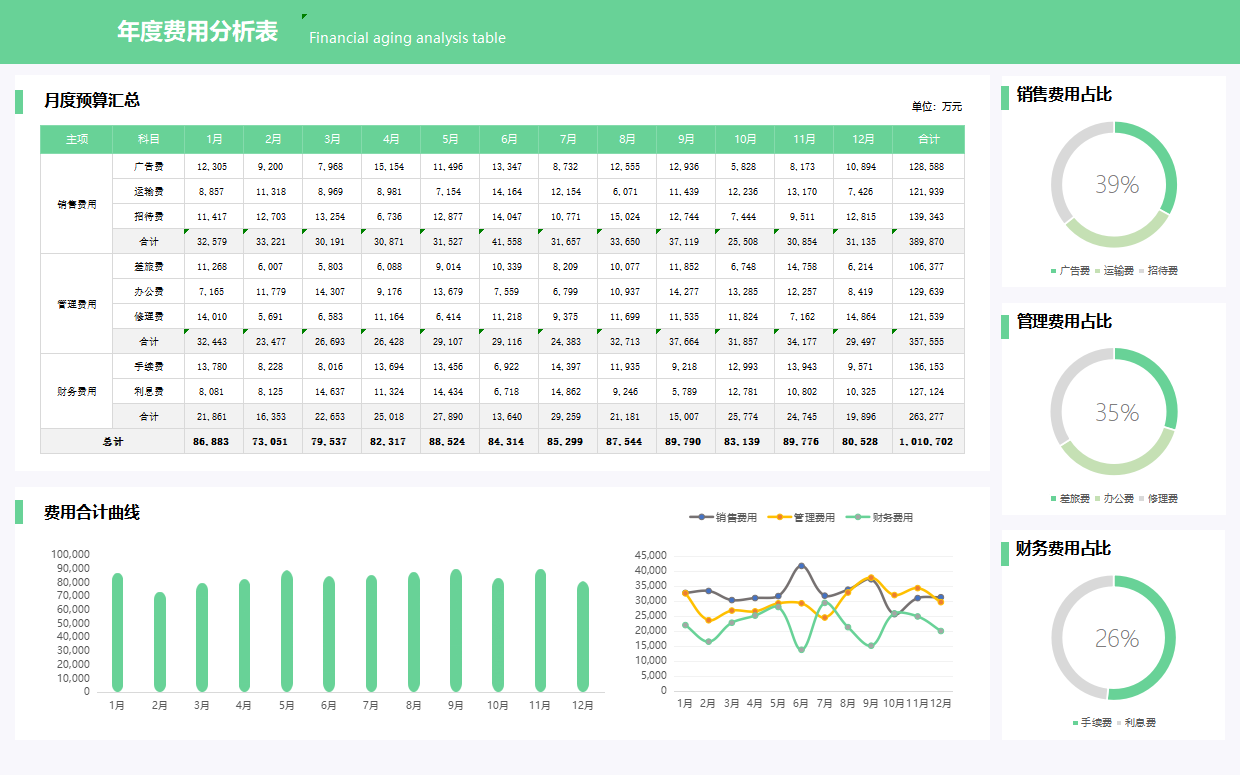Screen dimensions: 1240x775
Task: Click the 月度预算汇总 section heading
Action: [91, 100]
